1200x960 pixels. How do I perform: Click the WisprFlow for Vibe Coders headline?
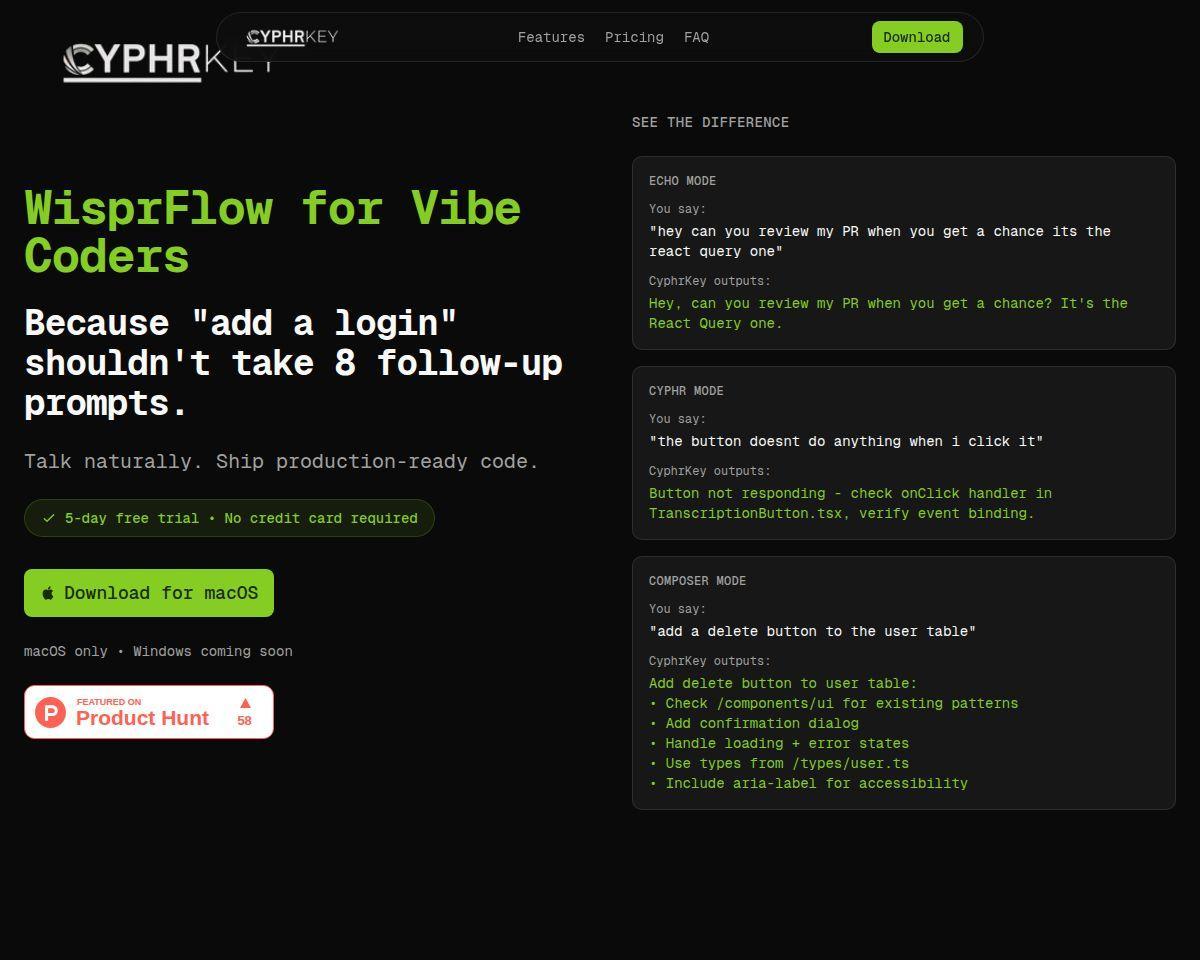click(x=272, y=232)
